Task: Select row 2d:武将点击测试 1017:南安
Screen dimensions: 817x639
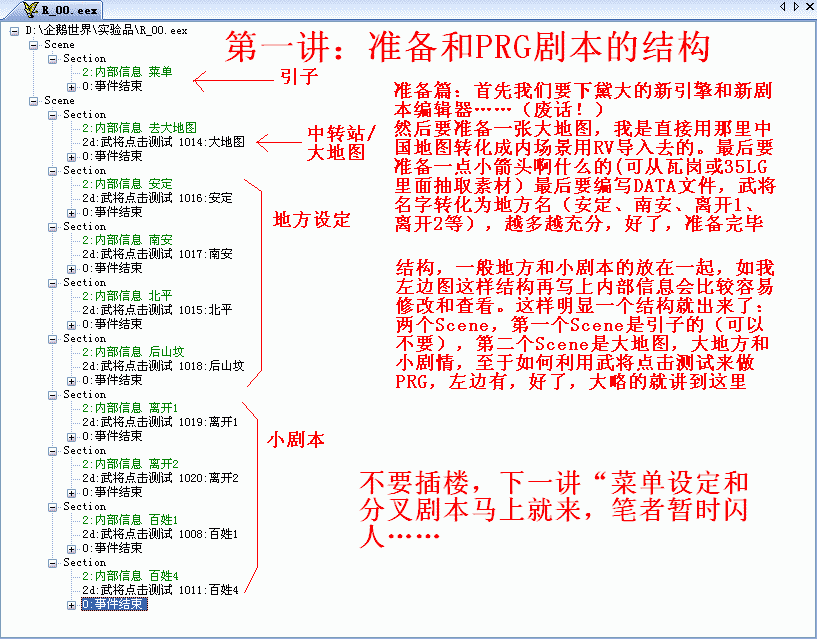Action: point(157,254)
